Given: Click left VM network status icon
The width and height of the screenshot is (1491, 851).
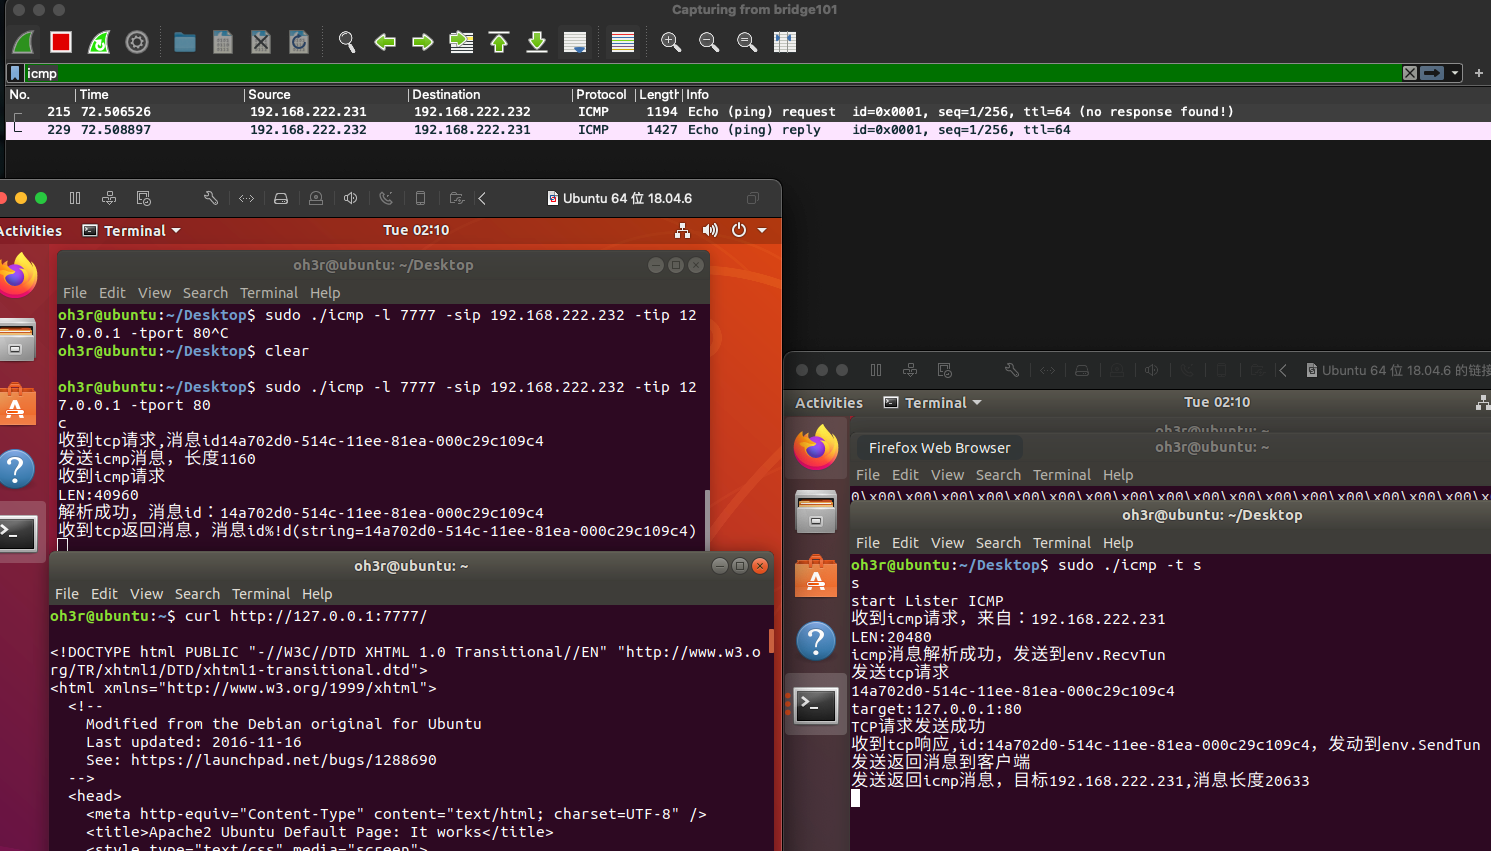Looking at the screenshot, I should pyautogui.click(x=682, y=230).
